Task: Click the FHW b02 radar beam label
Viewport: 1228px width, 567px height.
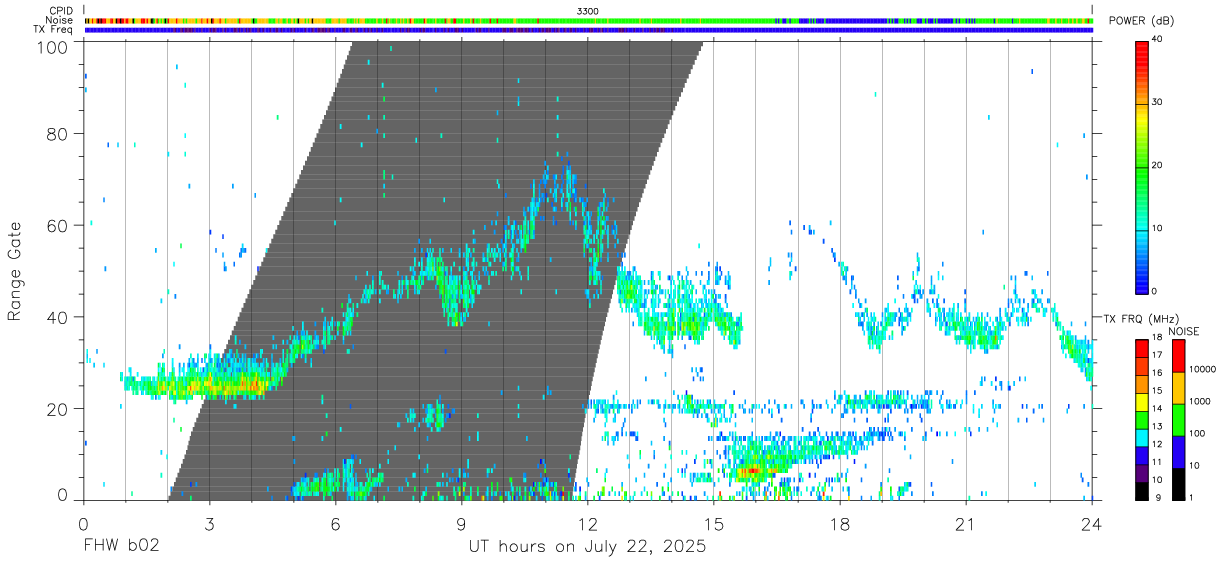Action: tap(121, 547)
